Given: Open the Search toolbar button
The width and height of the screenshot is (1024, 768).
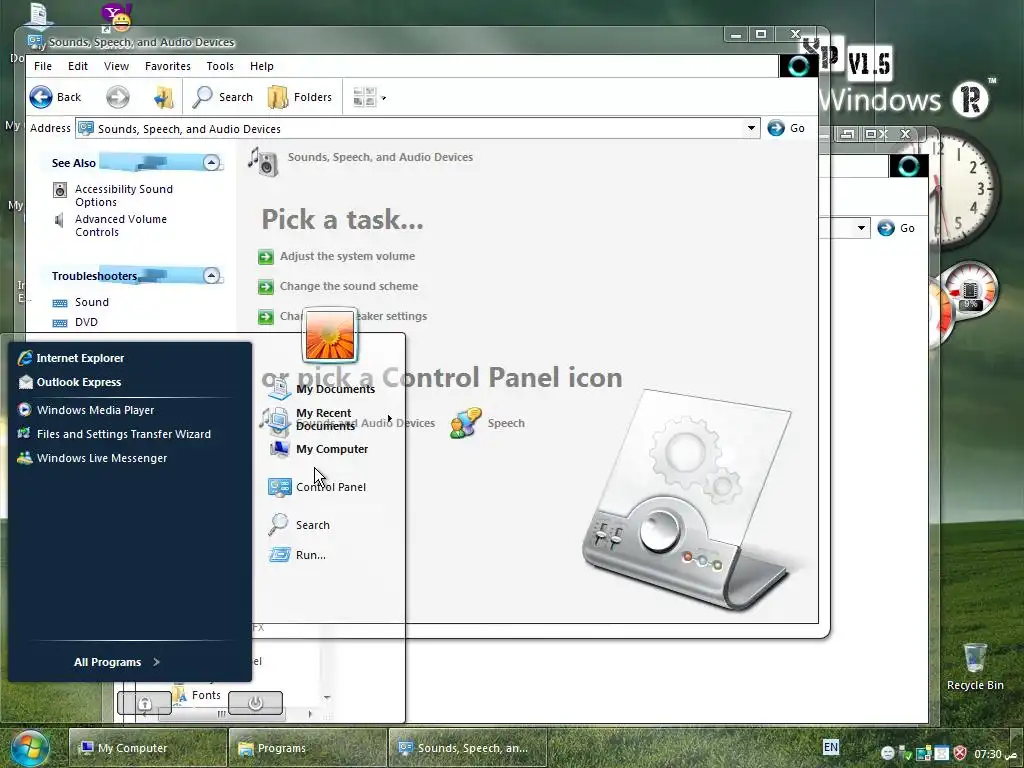Looking at the screenshot, I should pos(223,97).
